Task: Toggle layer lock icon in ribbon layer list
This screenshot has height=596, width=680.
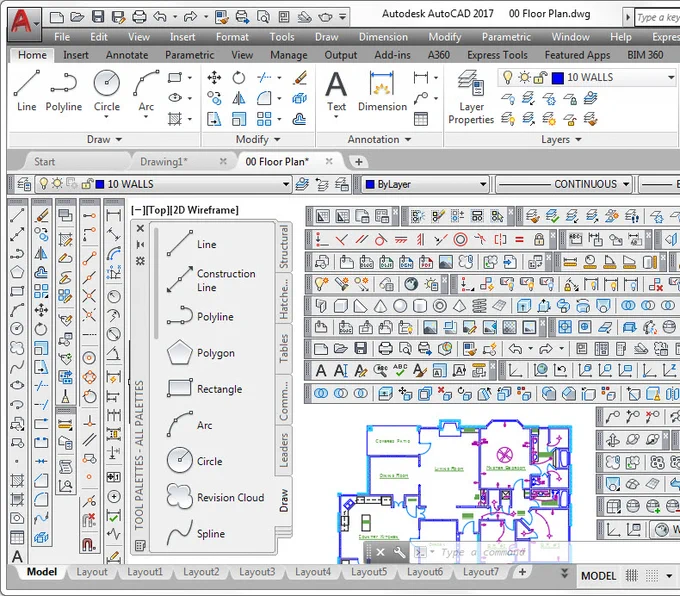Action: [540, 78]
